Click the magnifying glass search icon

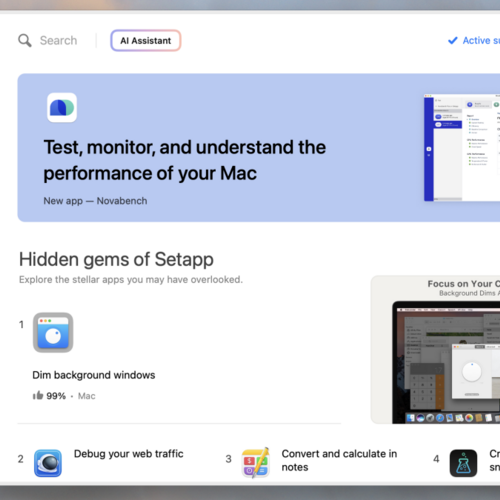tap(25, 41)
